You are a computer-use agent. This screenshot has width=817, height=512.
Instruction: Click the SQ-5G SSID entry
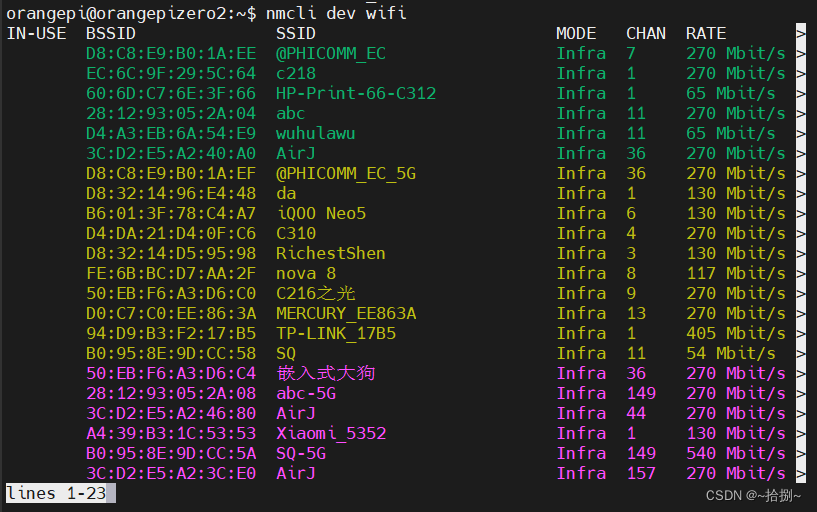301,453
